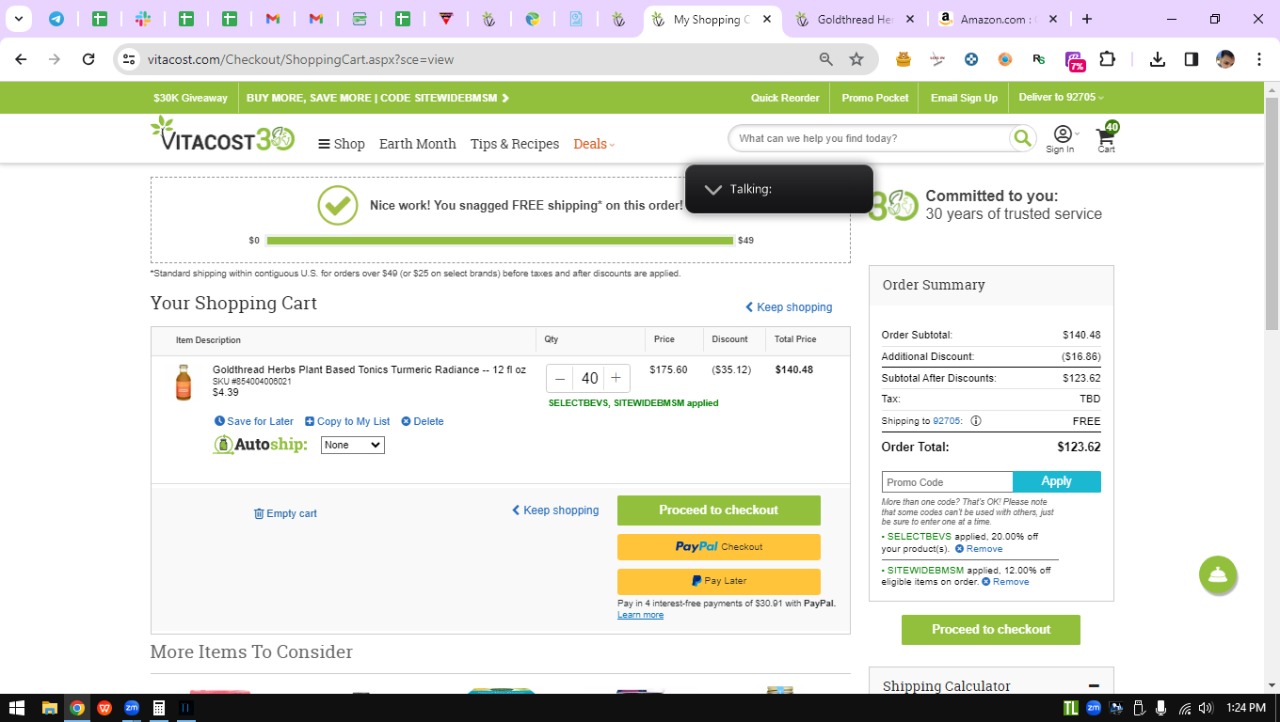Click Keep shopping beside Proceed to checkout
The width and height of the screenshot is (1280, 722).
[x=555, y=510]
